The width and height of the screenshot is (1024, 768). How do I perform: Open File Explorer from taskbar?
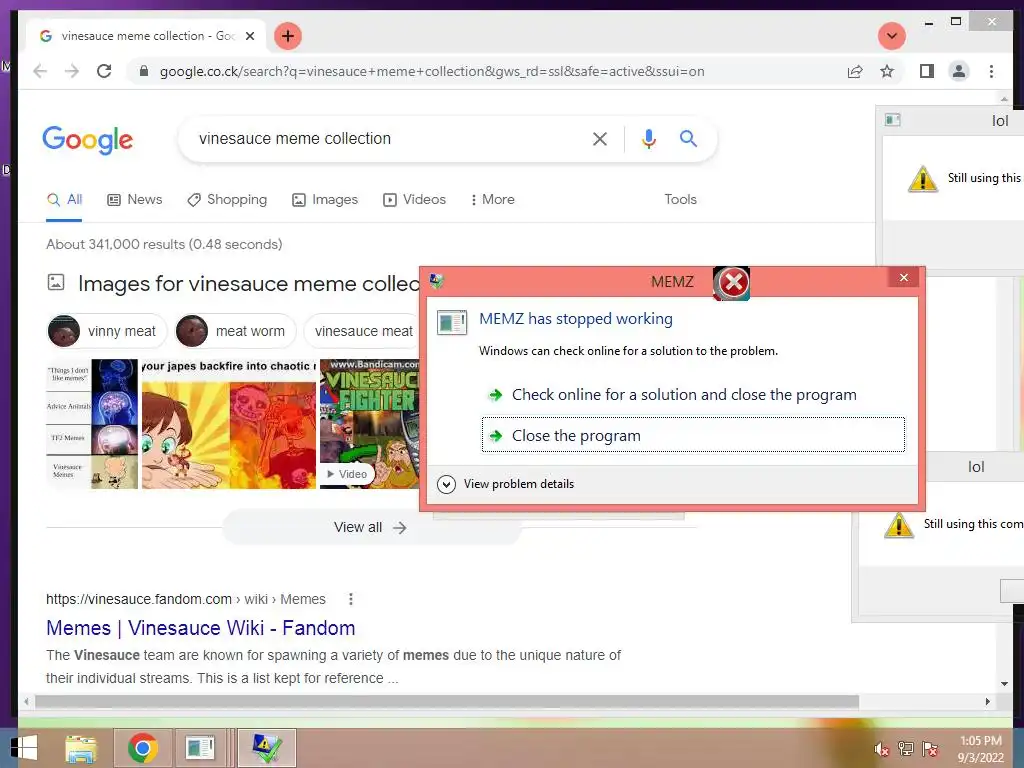pyautogui.click(x=81, y=748)
